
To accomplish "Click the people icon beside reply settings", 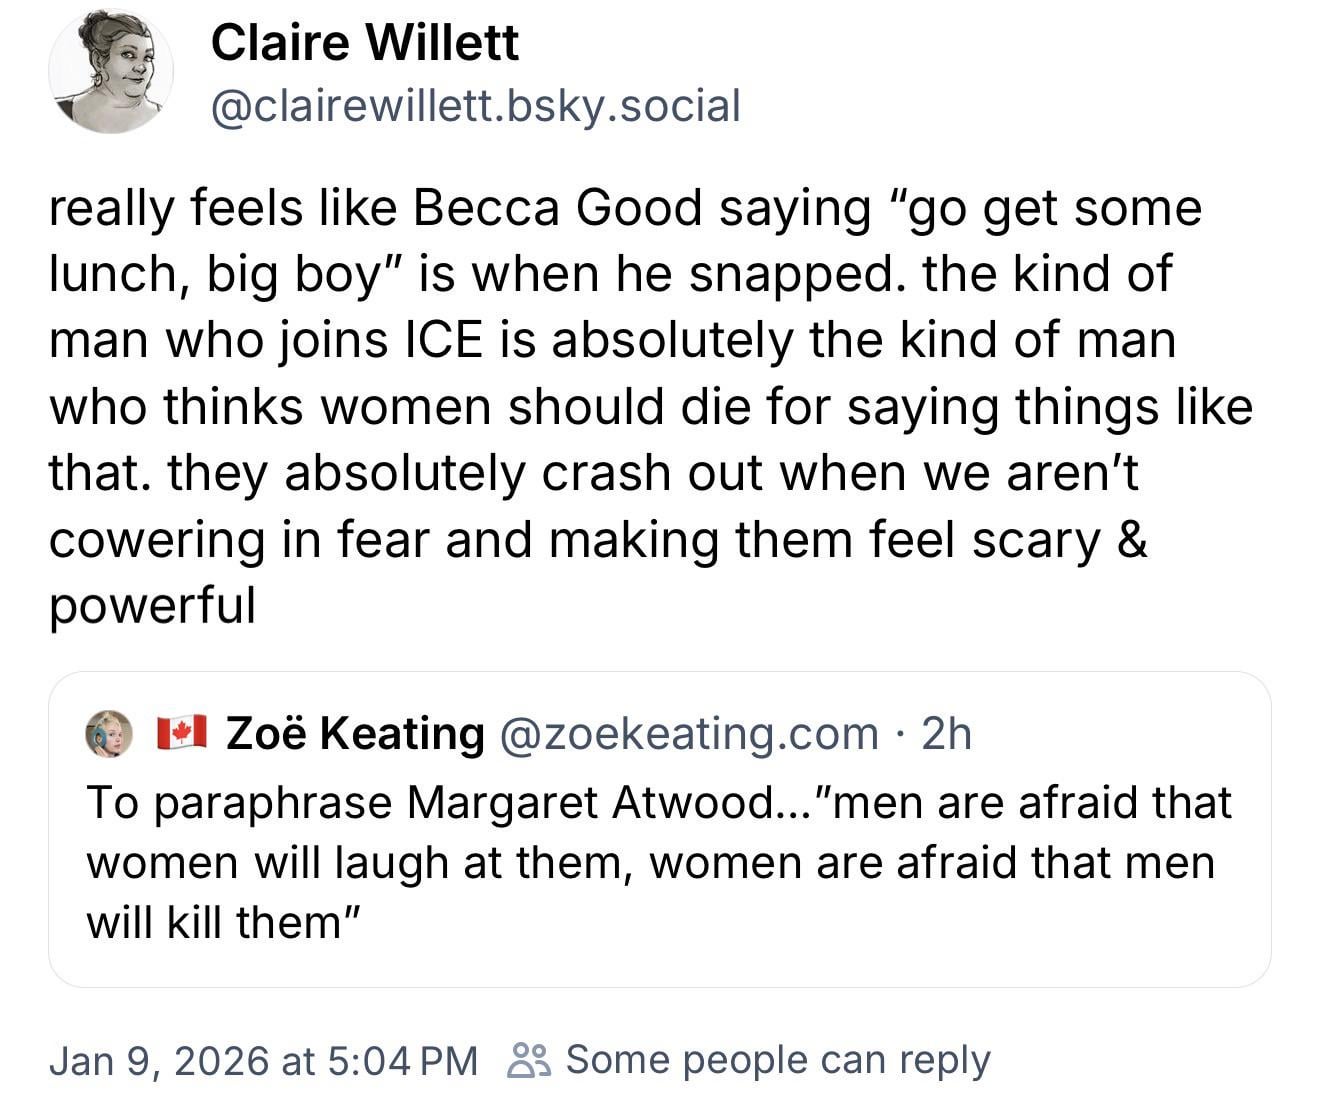I will click(x=528, y=1060).
